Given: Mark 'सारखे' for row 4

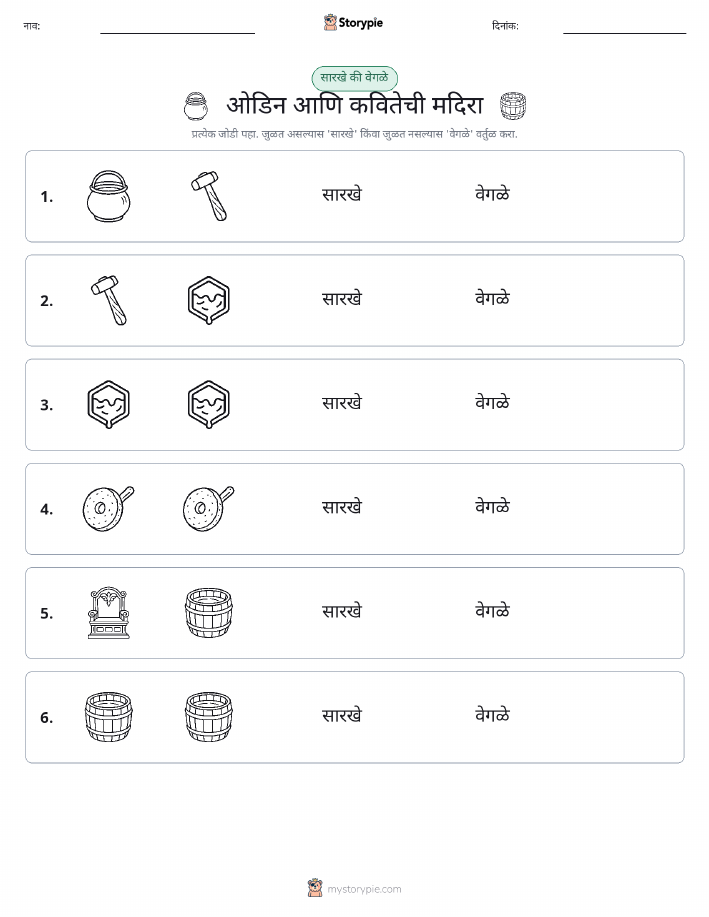Looking at the screenshot, I should tap(342, 506).
